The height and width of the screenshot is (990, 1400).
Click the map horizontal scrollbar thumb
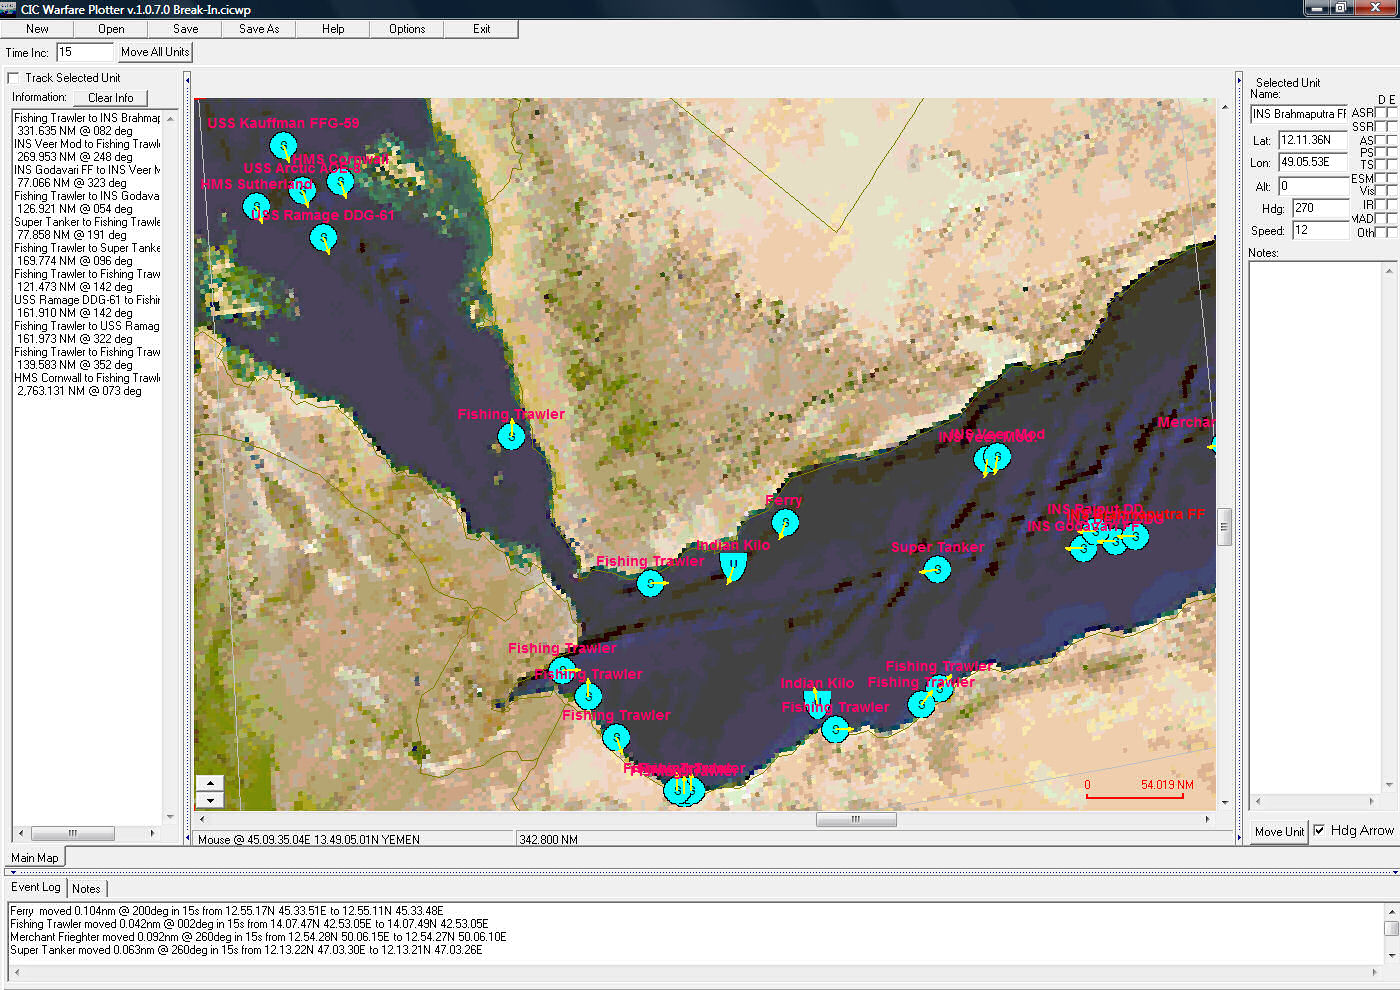[855, 819]
